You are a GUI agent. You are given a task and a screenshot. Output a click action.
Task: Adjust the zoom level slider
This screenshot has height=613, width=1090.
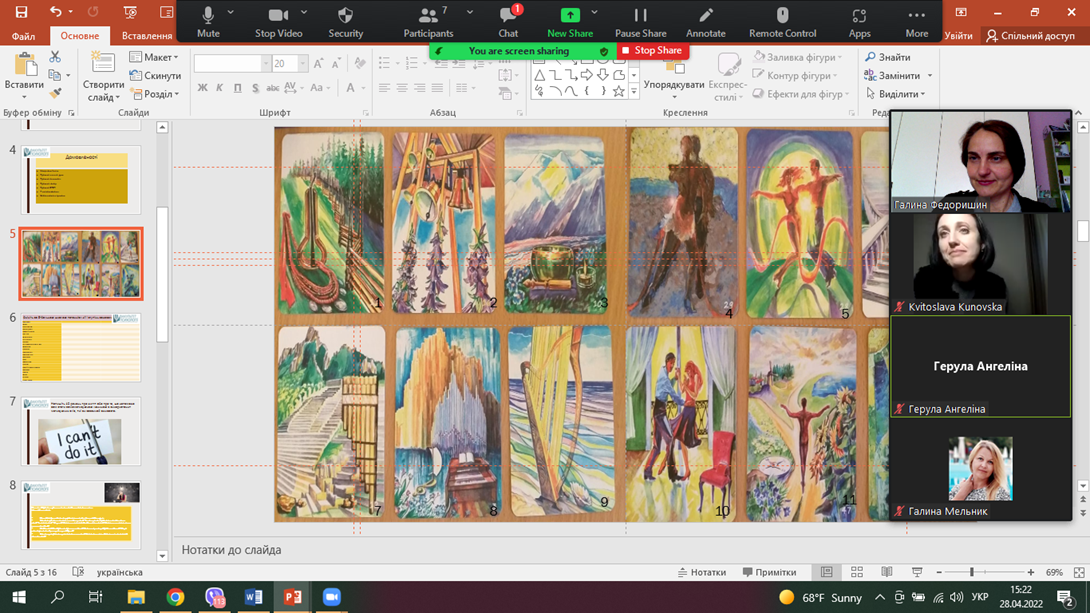tap(971, 572)
